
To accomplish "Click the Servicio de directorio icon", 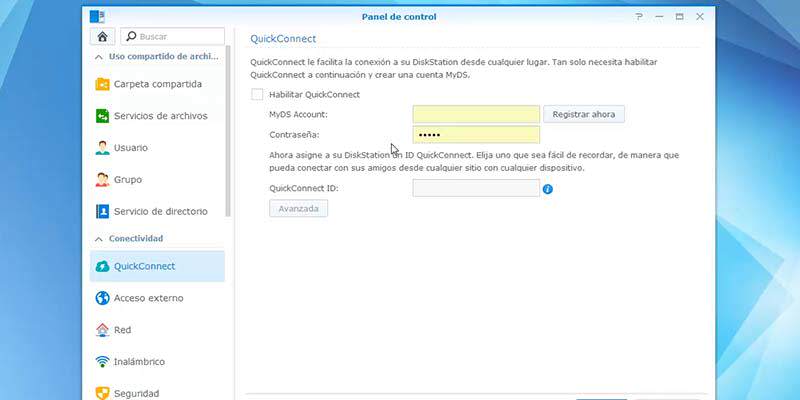I will click(x=103, y=211).
